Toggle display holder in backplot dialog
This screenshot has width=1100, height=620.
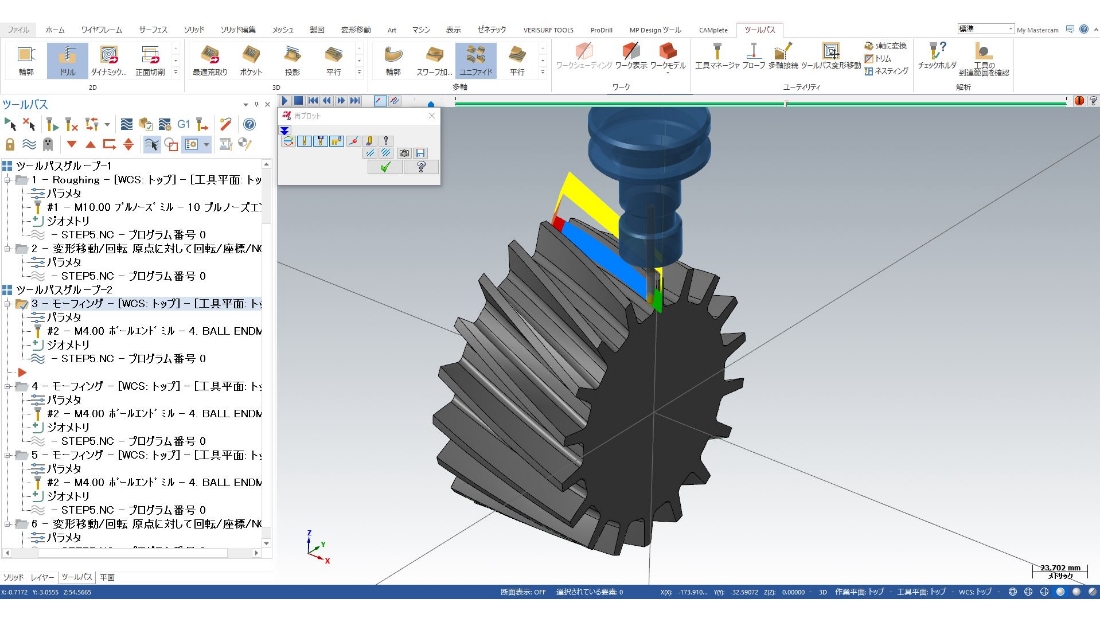321,141
